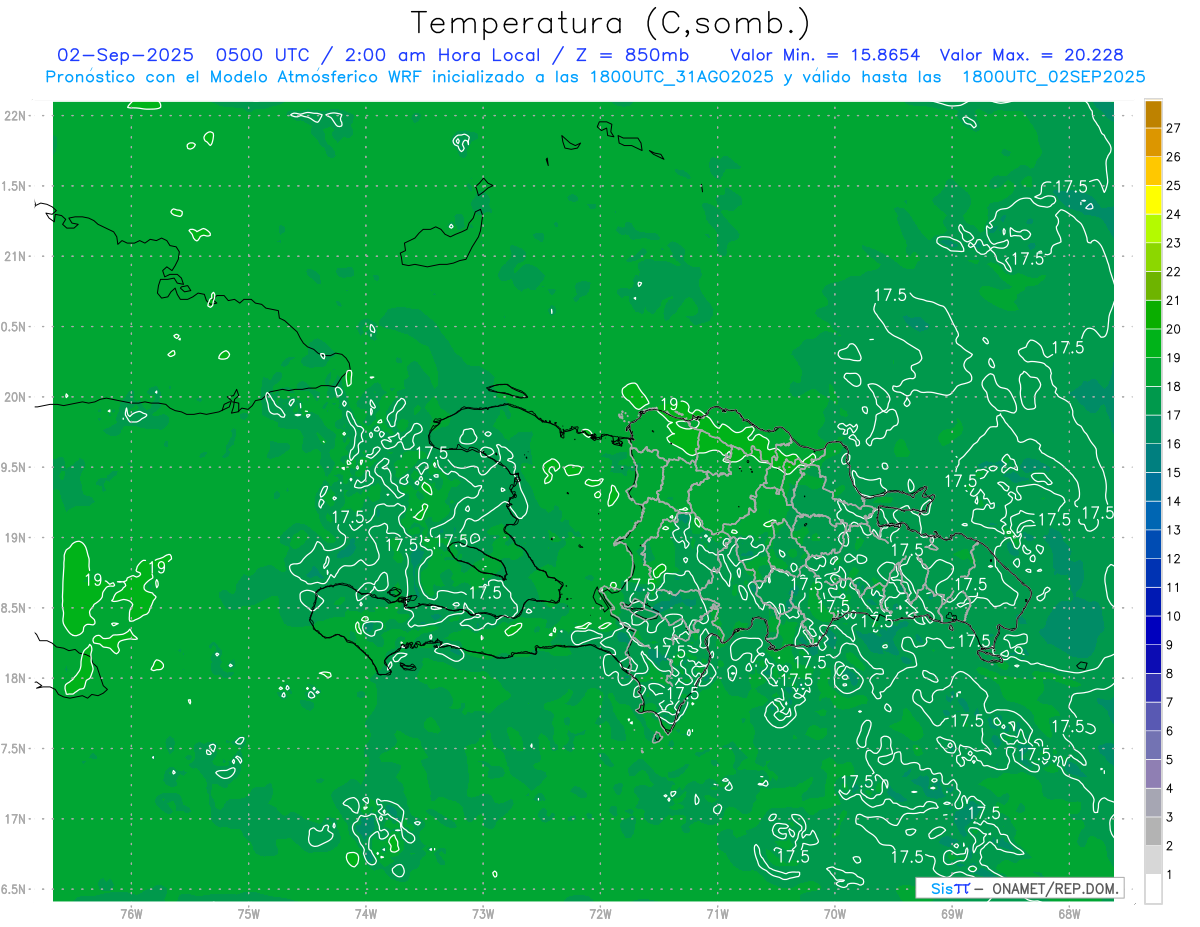The height and width of the screenshot is (927, 1200).
Task: Click the "17N" latitude label
Action: coord(15,819)
